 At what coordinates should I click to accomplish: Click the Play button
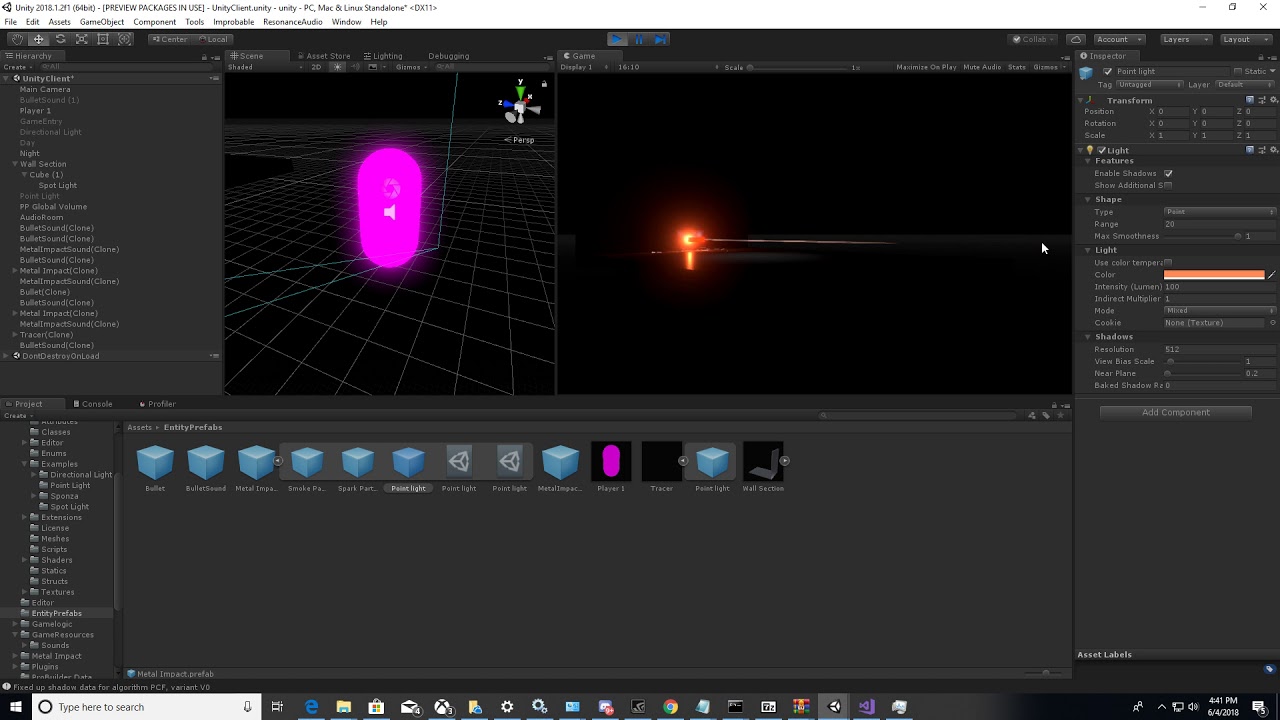pyautogui.click(x=617, y=39)
